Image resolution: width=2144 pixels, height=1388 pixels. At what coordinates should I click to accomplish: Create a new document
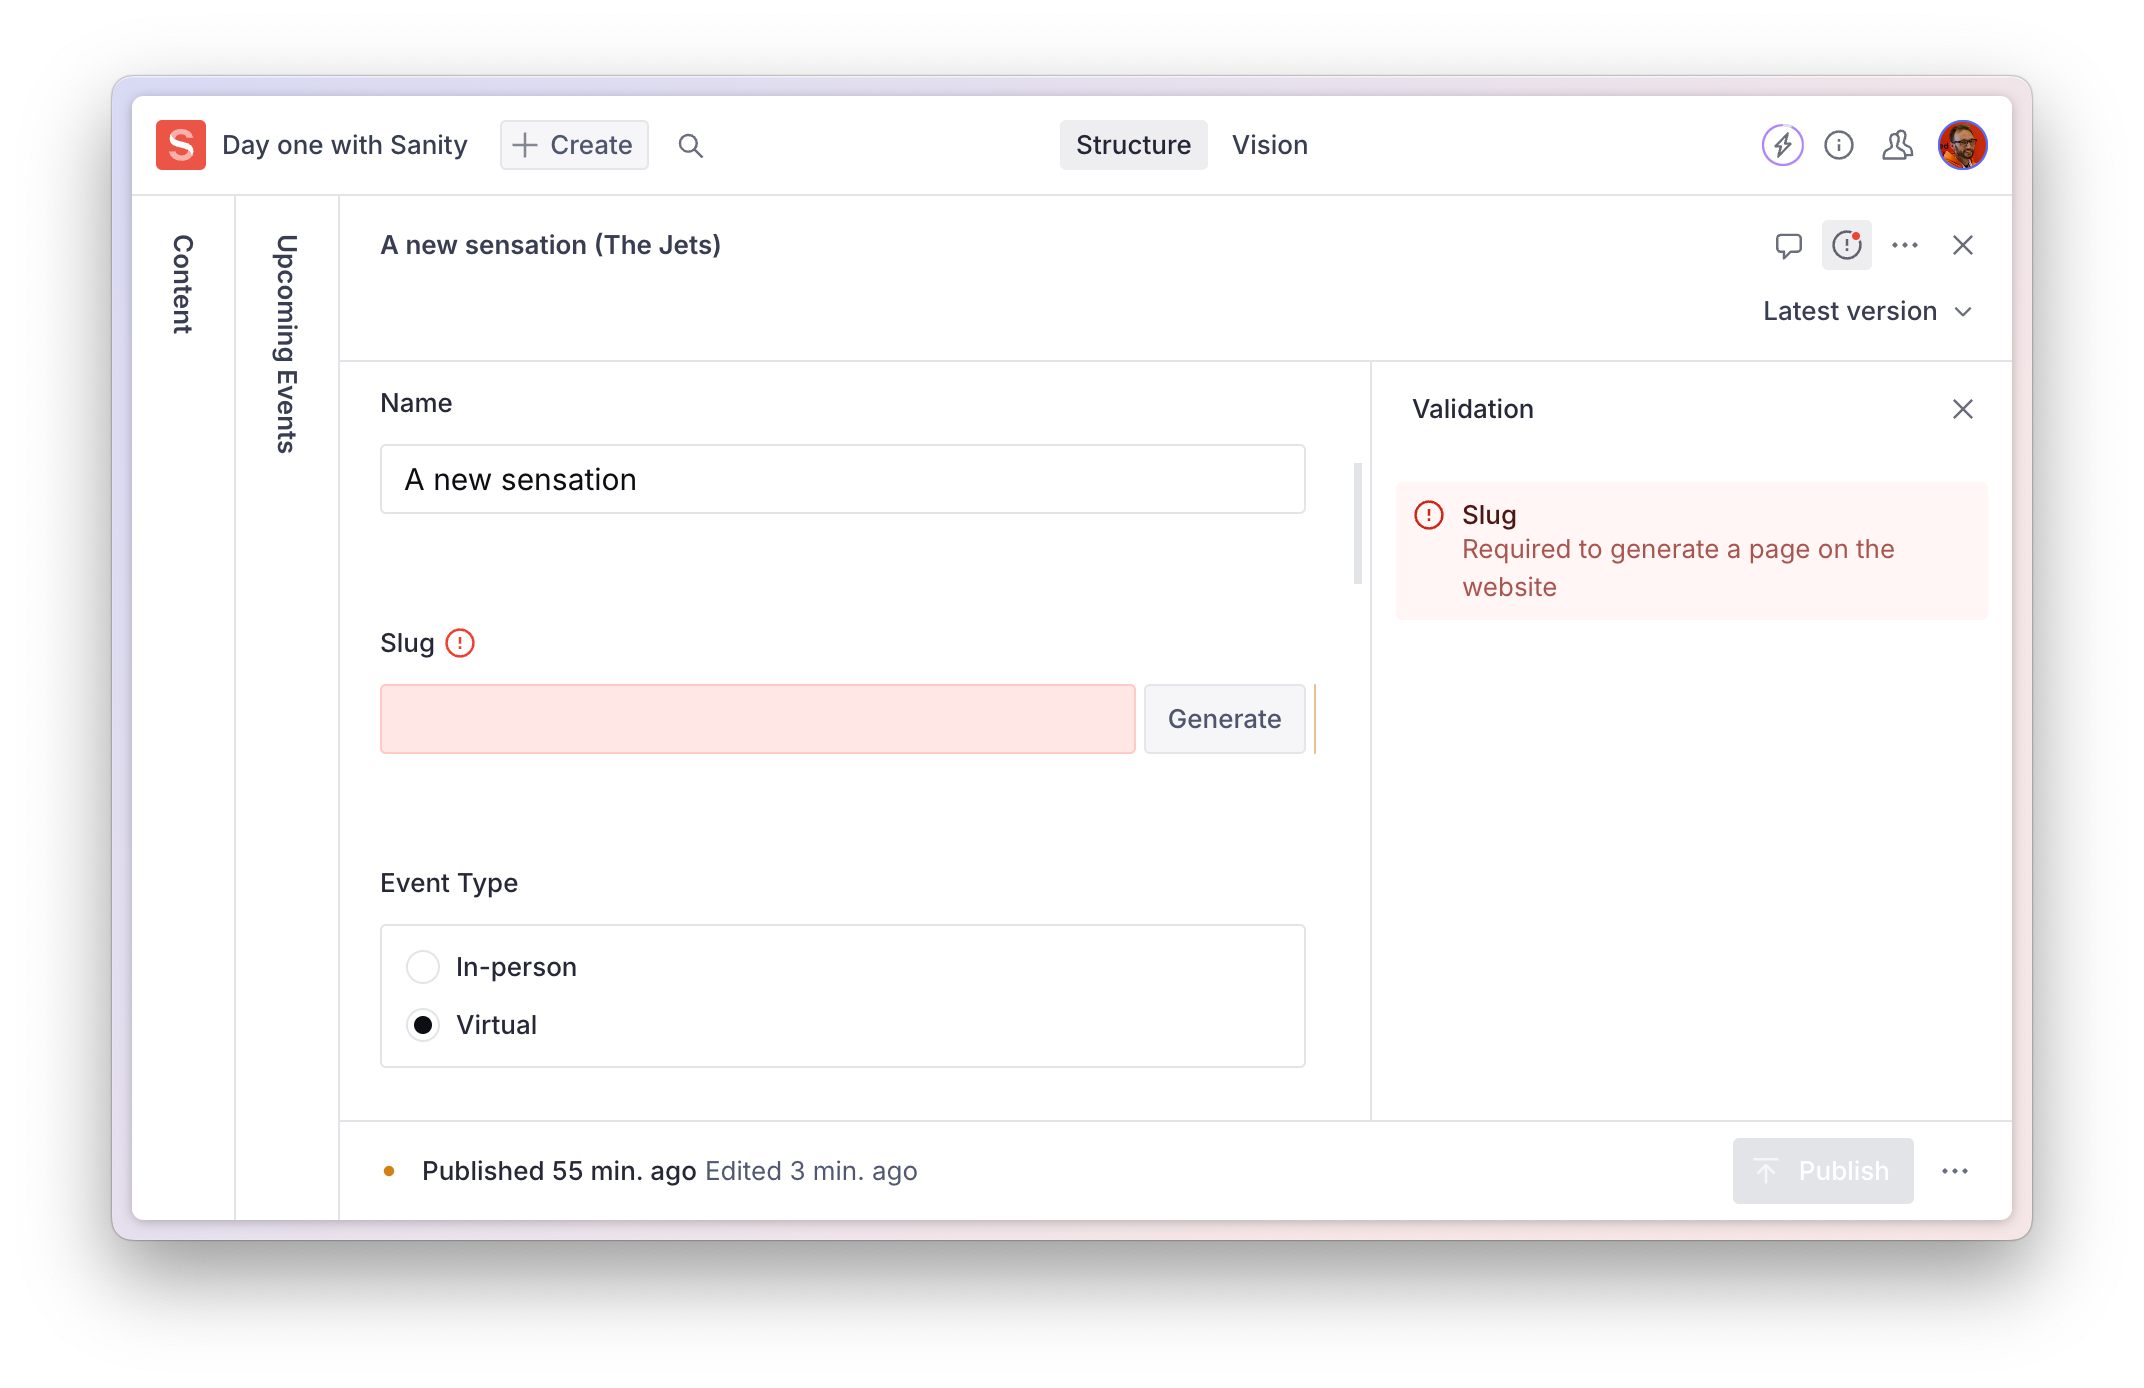point(574,145)
